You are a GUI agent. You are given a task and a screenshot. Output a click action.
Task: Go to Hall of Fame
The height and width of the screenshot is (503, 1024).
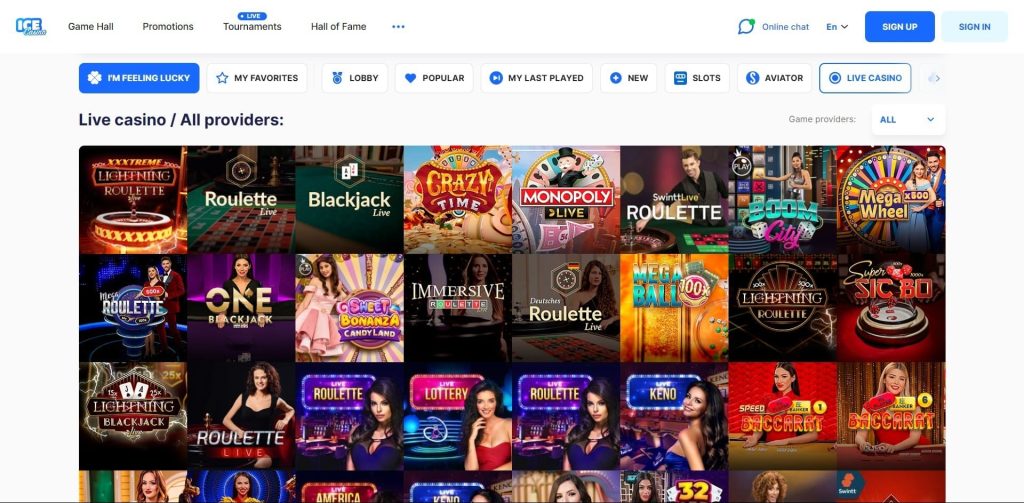coord(338,27)
